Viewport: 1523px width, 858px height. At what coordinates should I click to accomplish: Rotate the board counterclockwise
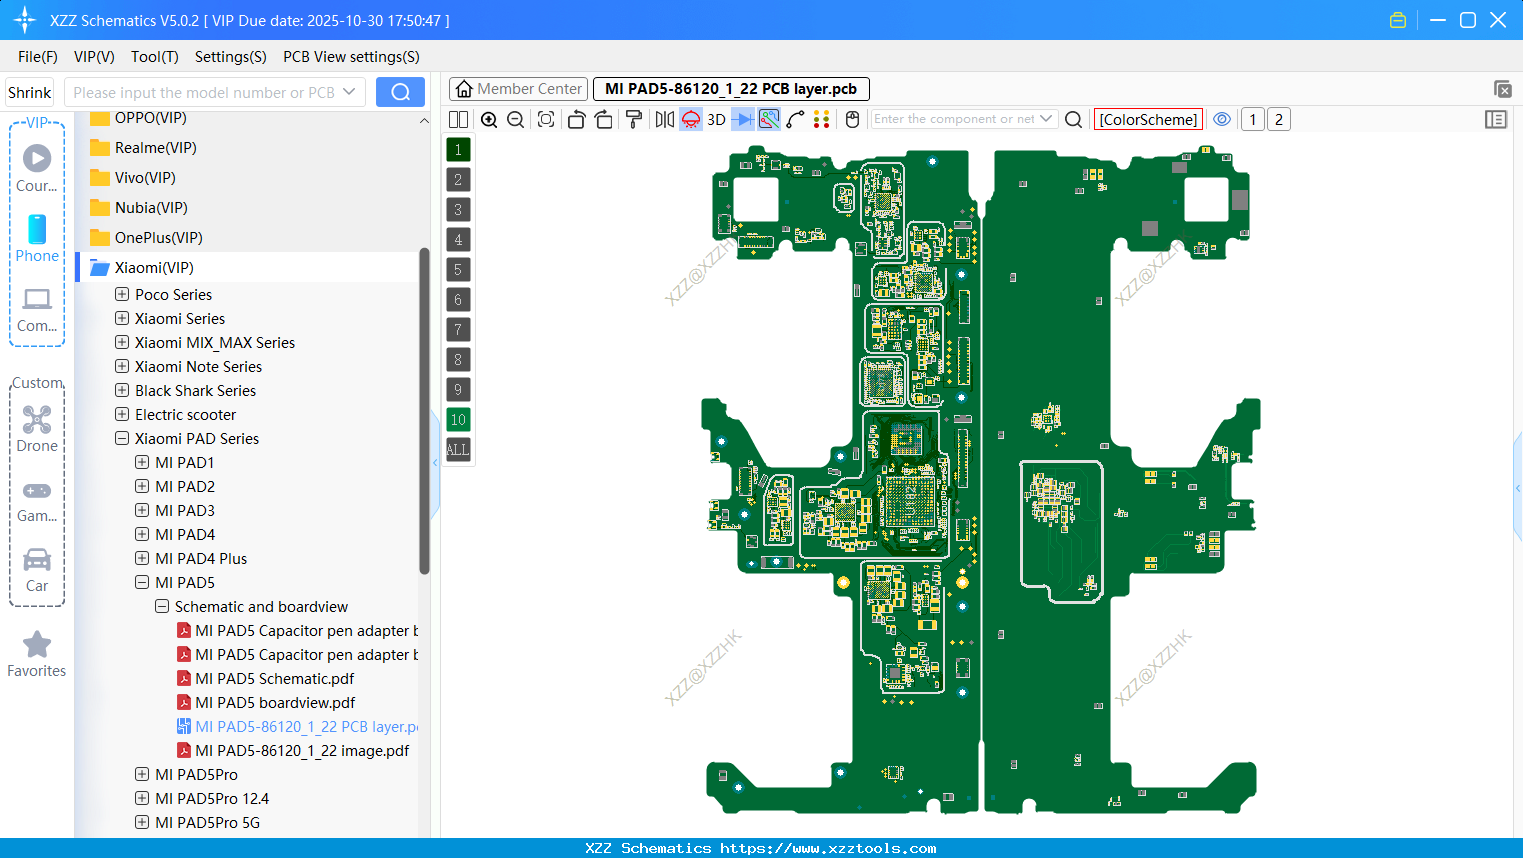tap(576, 120)
